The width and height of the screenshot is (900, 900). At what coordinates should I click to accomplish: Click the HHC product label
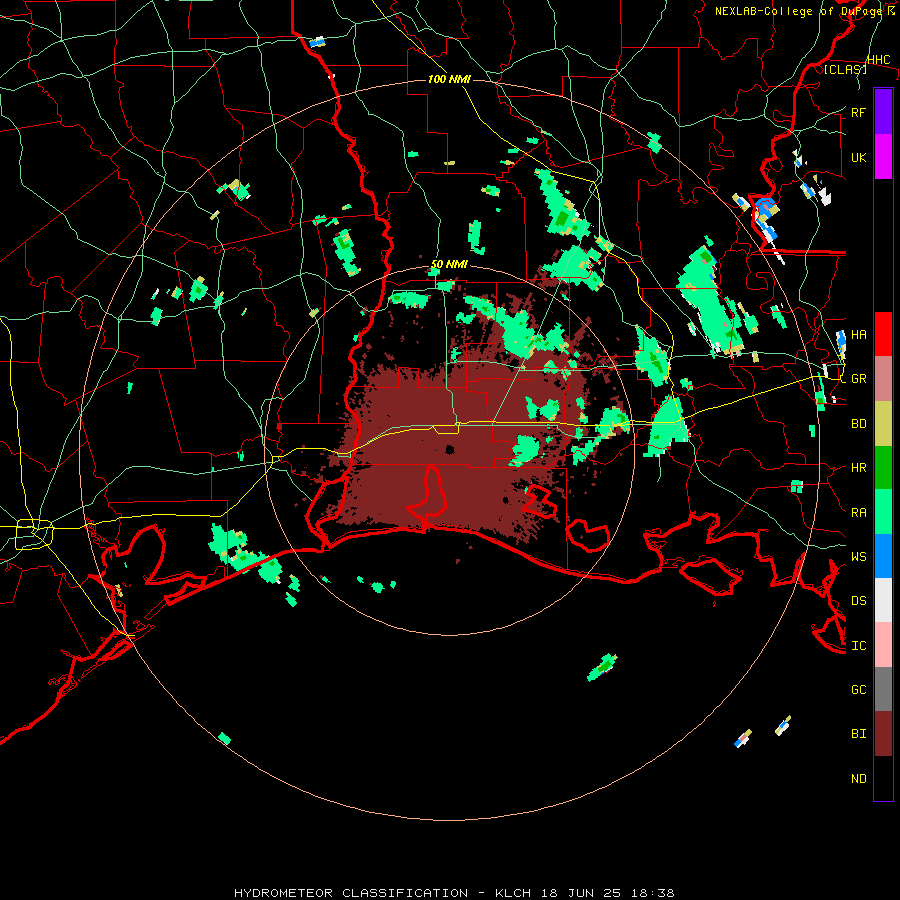tap(878, 60)
